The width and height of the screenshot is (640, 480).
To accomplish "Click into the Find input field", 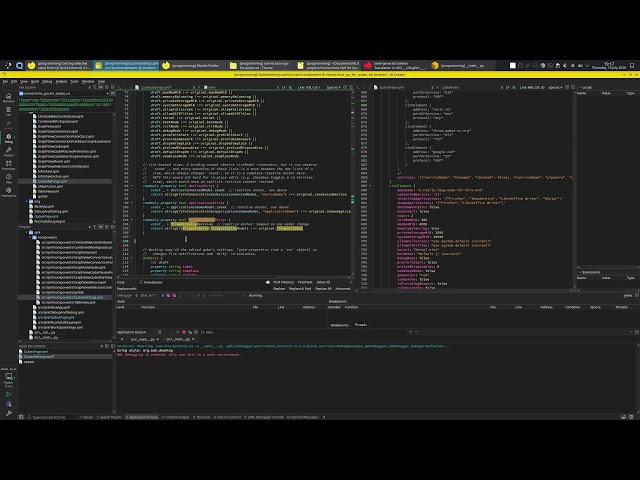I will tap(202, 282).
